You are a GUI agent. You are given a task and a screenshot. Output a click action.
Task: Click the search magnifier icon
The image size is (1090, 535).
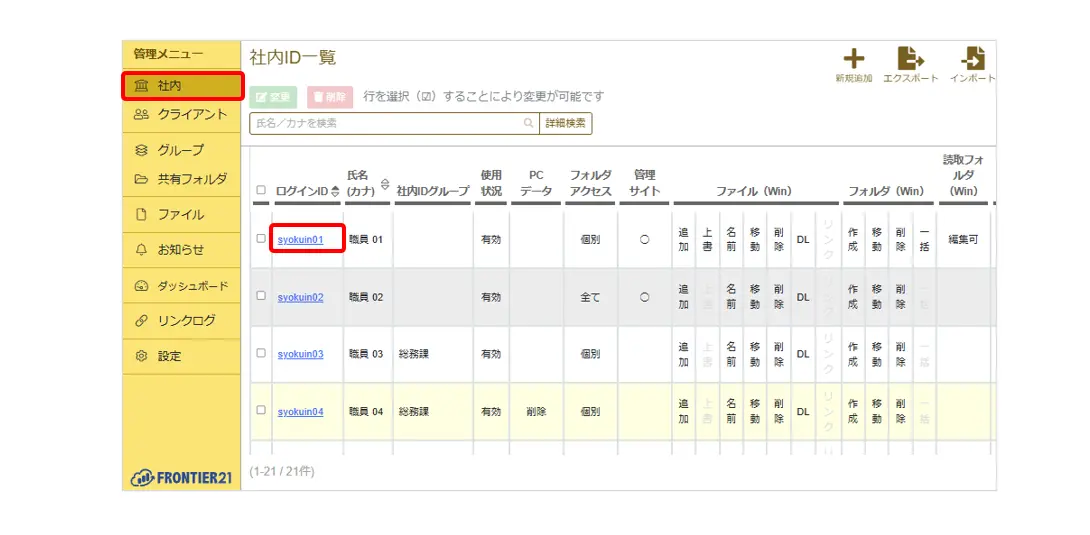tap(528, 124)
